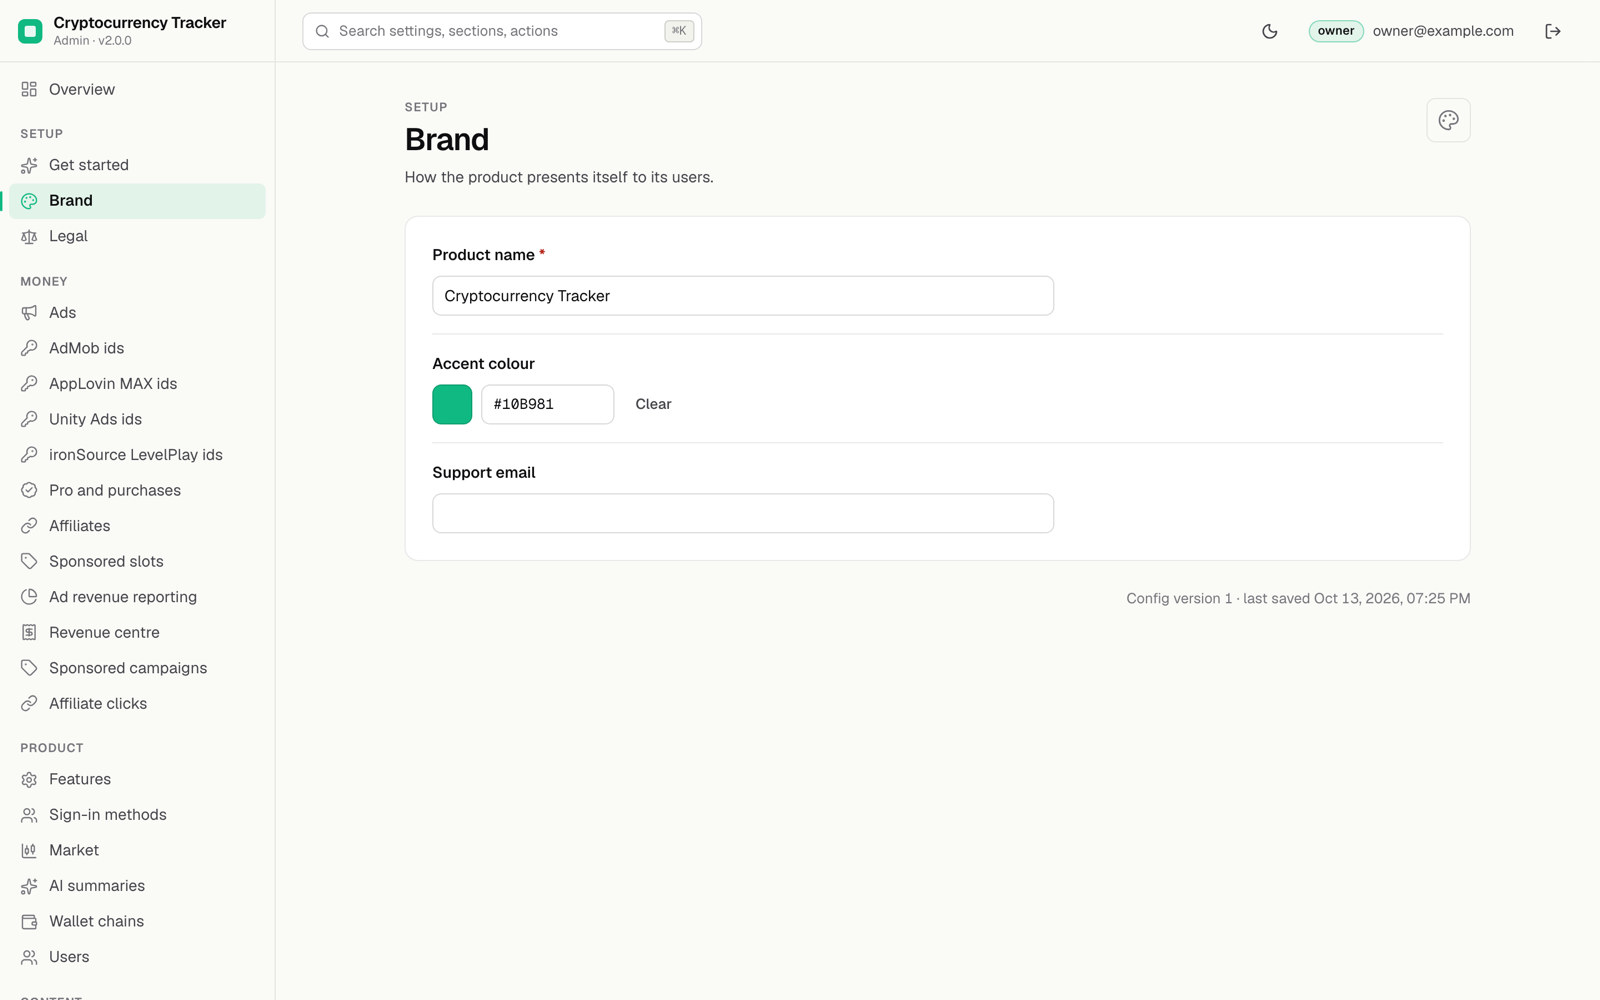Viewport: 1600px width, 1000px height.
Task: Click the Revenue centre receipt icon
Action: [x=29, y=632]
